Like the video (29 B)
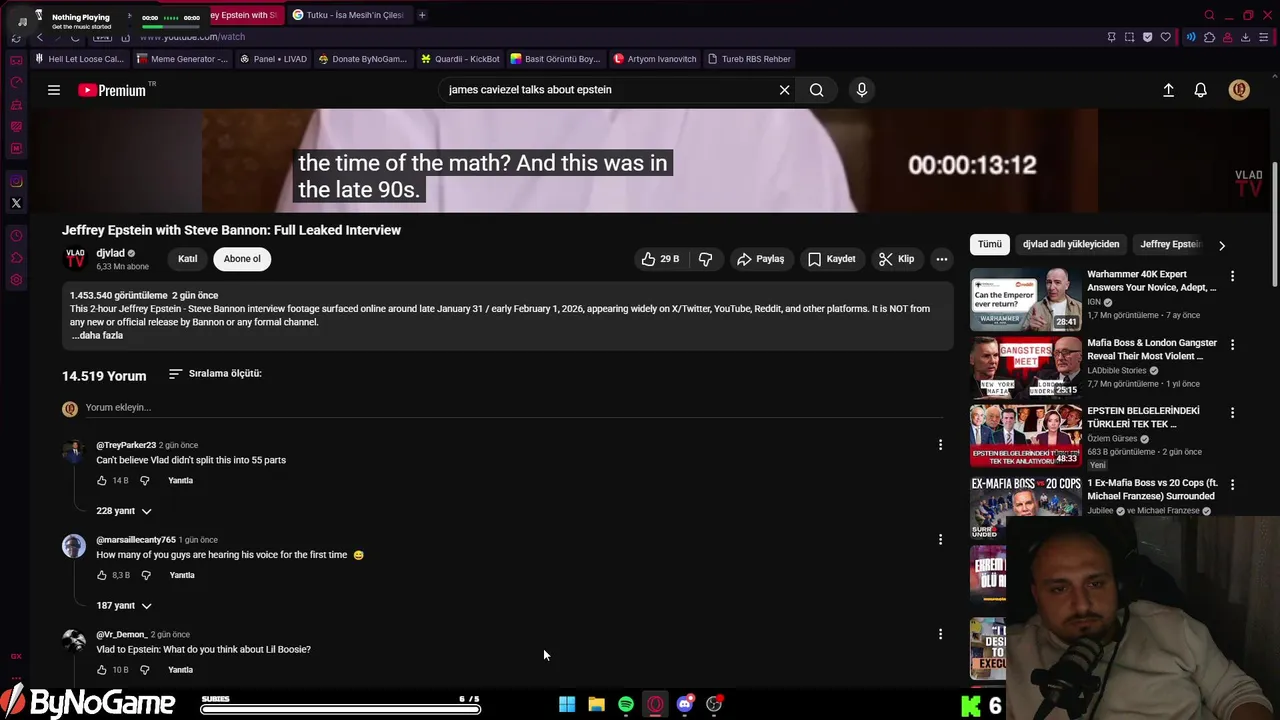Image resolution: width=1280 pixels, height=720 pixels. point(662,259)
